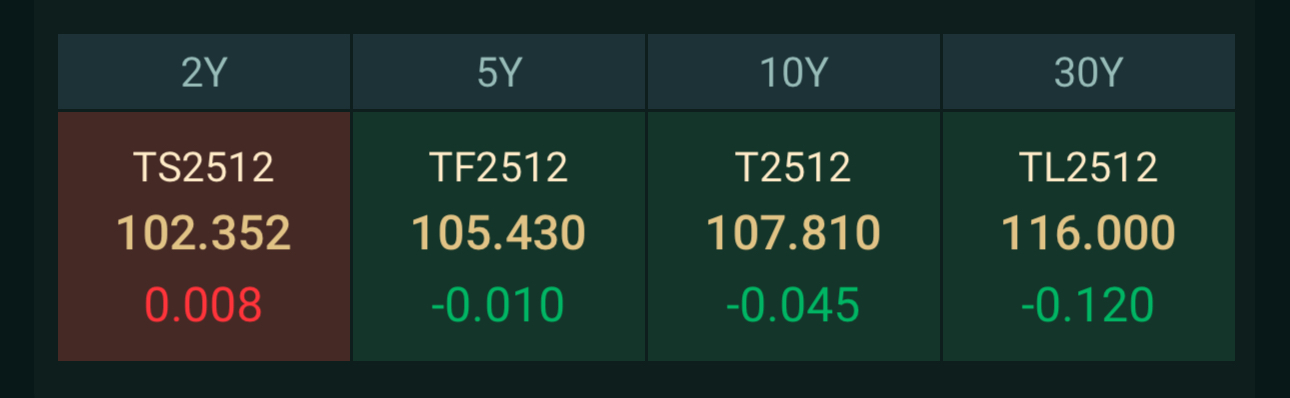Select the 10Y column header
Viewport: 1290px width, 398px height.
[x=794, y=72]
